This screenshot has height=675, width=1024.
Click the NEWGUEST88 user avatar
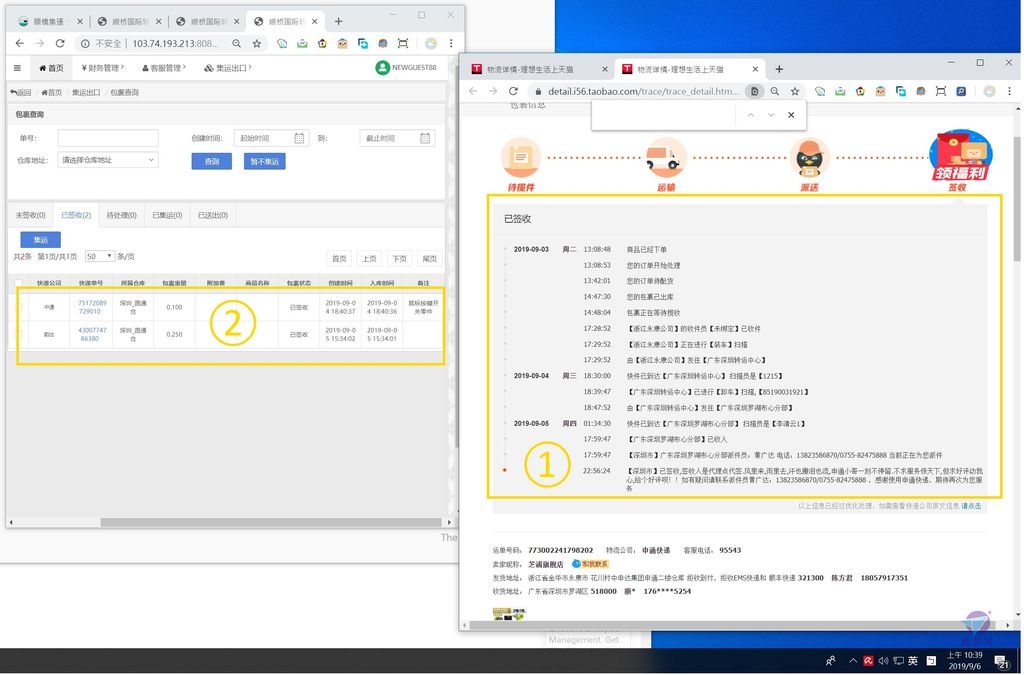[x=382, y=67]
